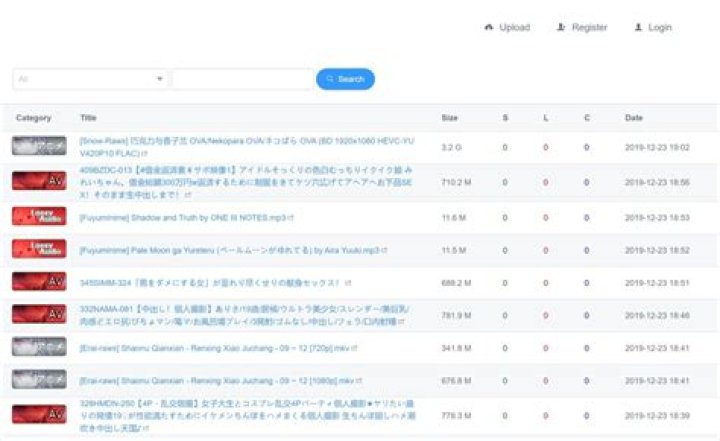Select the 11.5 M size cell
Viewport: 720px width, 441px height.
(454, 250)
